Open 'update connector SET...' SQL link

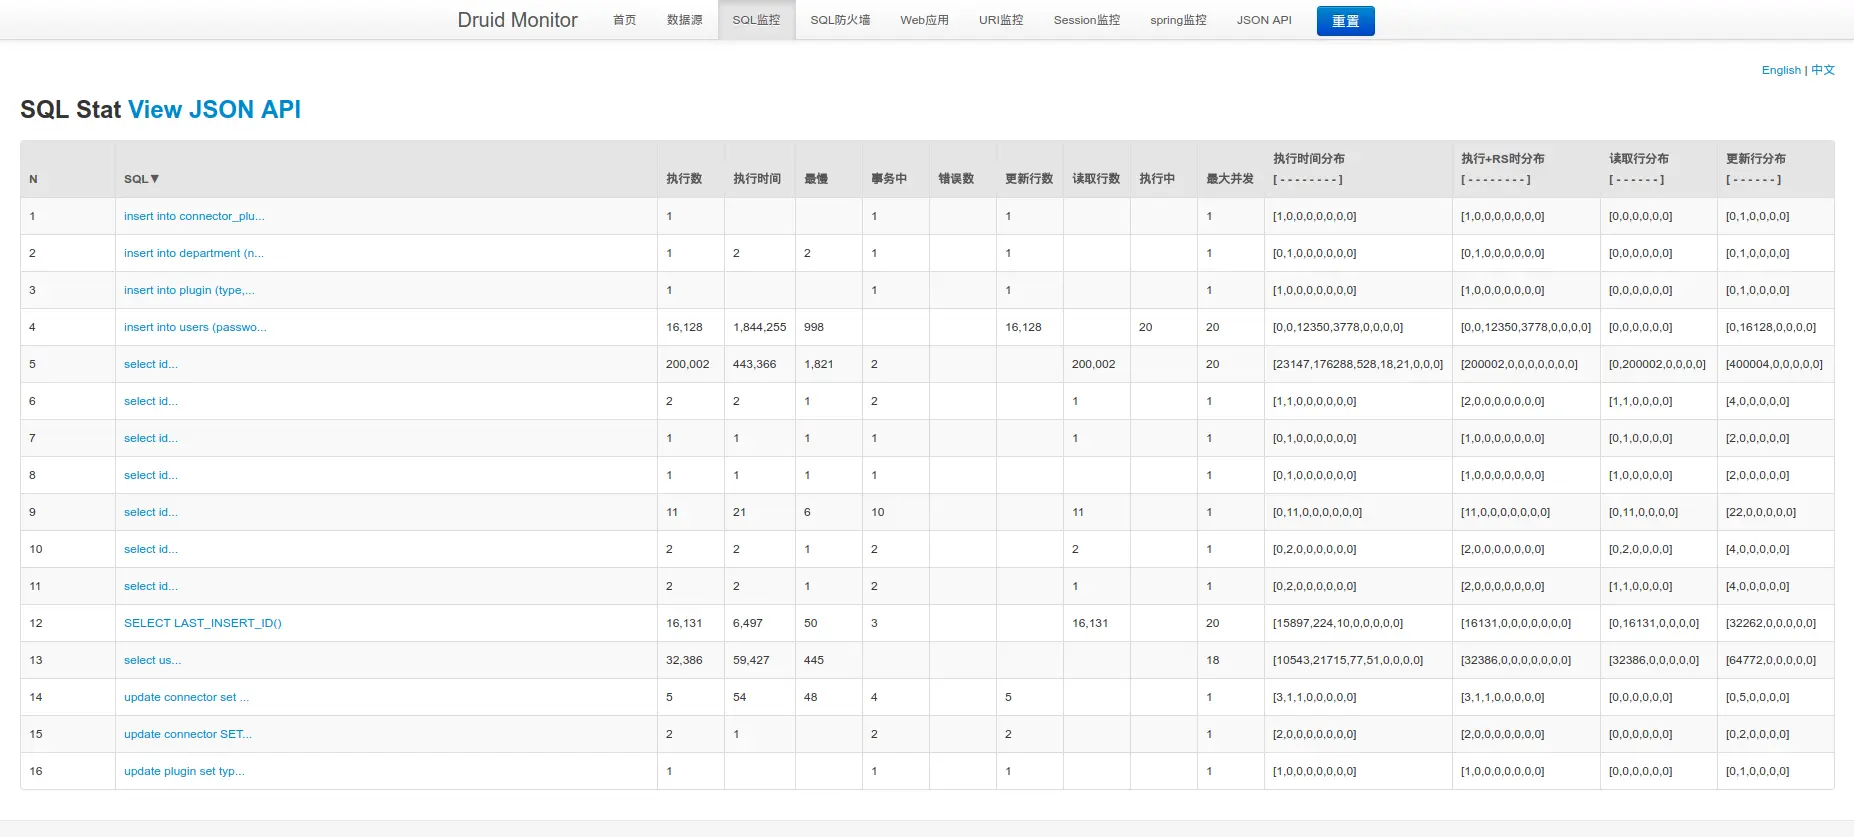188,734
